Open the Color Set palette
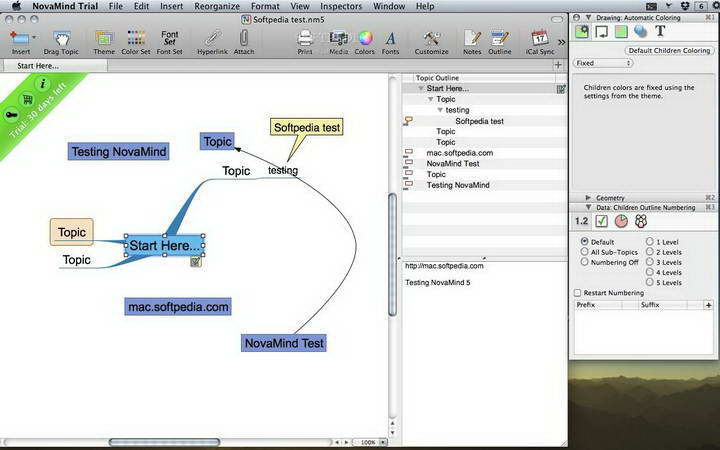 point(136,38)
